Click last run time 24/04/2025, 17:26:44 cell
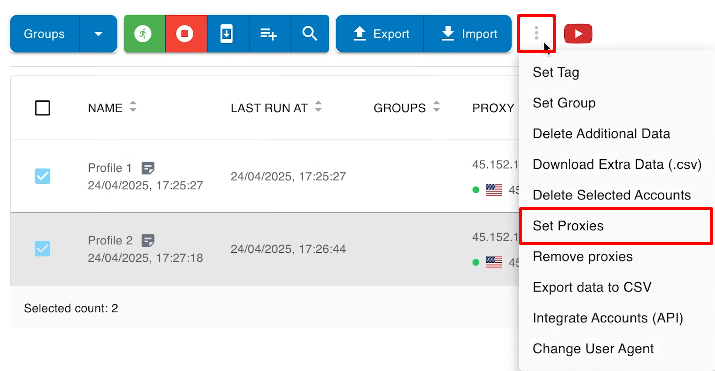Screen dimensions: 715x371 288,249
